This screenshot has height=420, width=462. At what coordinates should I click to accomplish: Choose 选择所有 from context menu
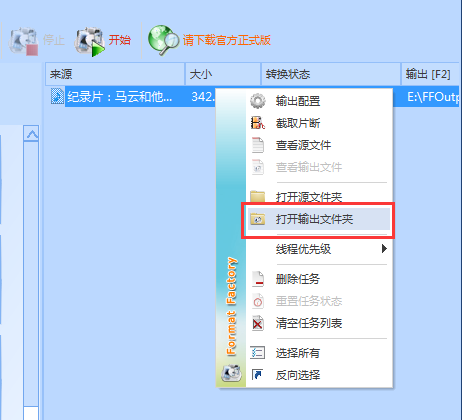pos(319,353)
